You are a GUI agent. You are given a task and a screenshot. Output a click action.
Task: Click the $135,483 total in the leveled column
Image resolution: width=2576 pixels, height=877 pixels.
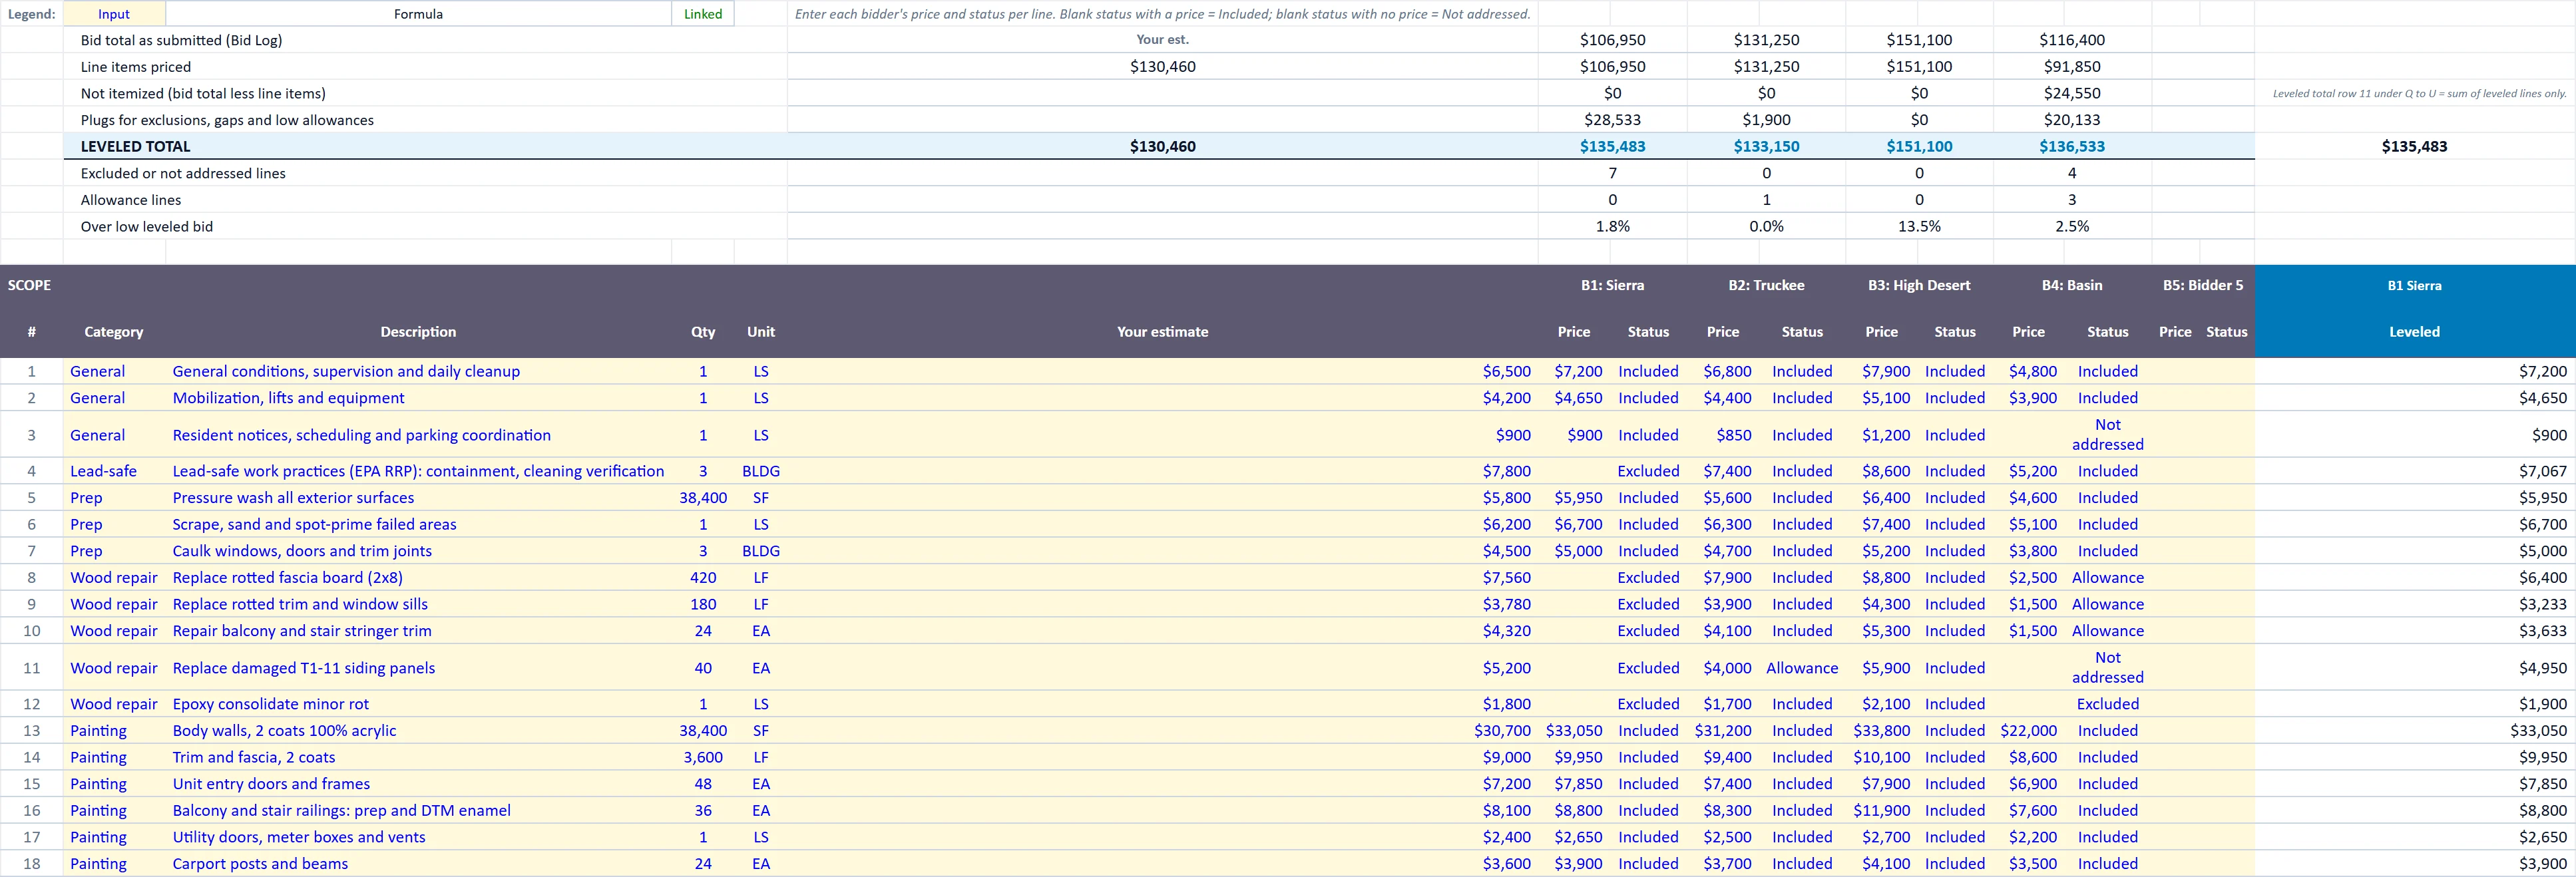[2414, 146]
